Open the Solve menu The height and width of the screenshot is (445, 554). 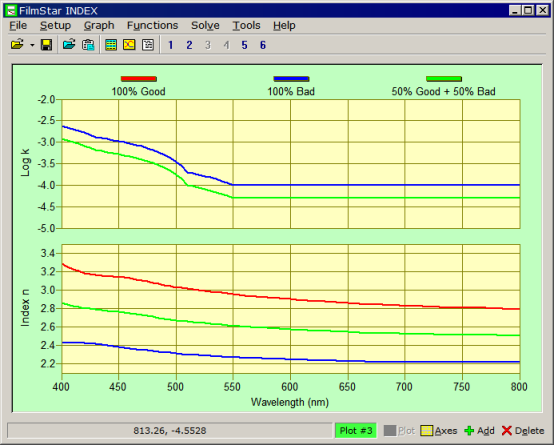coord(205,25)
